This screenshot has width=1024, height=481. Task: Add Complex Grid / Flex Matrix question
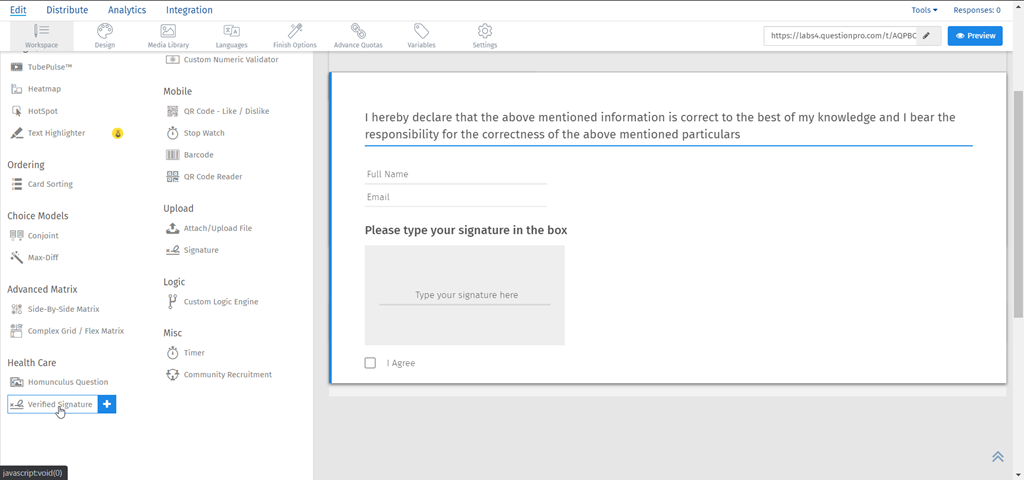pos(67,331)
